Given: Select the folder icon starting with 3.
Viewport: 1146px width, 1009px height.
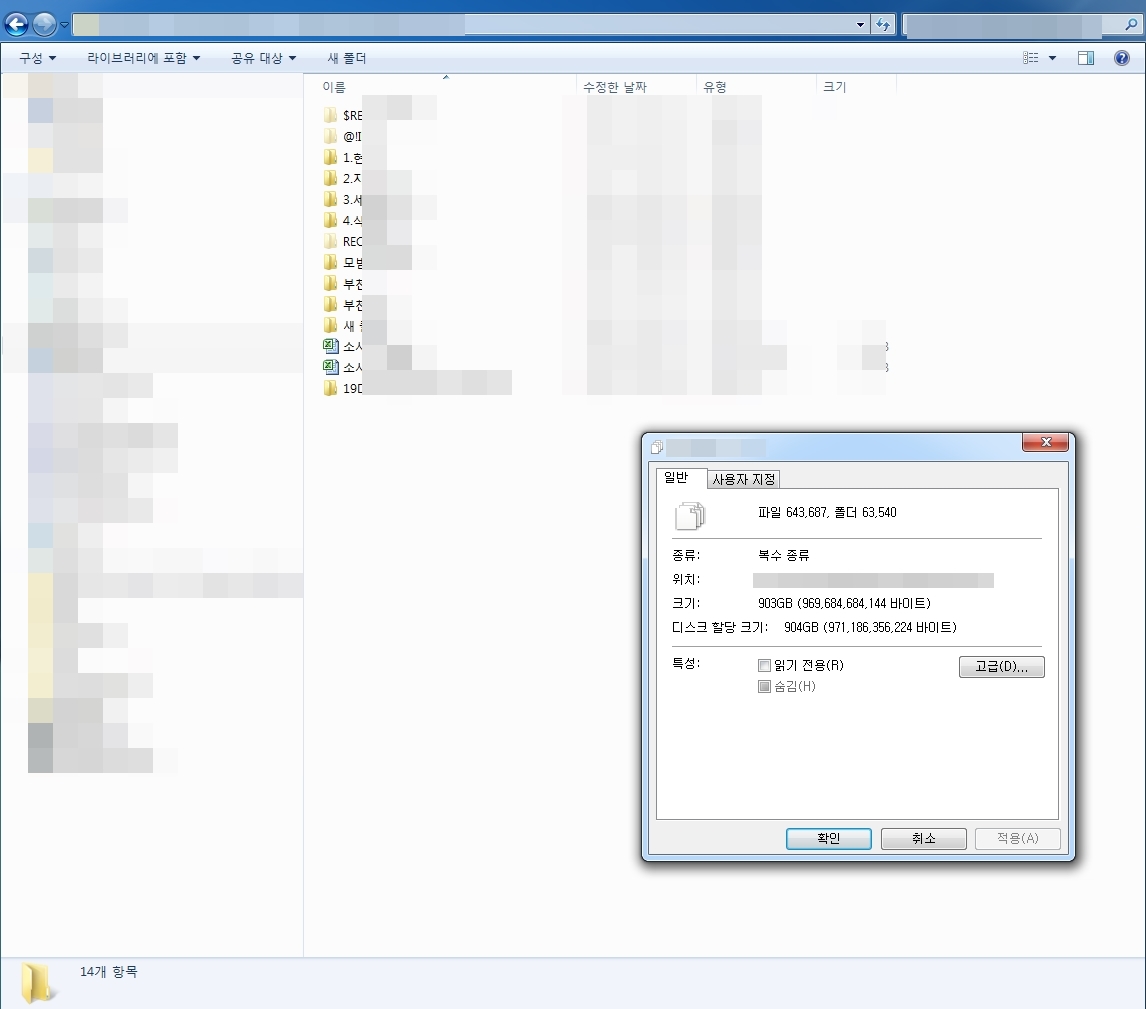Looking at the screenshot, I should [x=330, y=199].
